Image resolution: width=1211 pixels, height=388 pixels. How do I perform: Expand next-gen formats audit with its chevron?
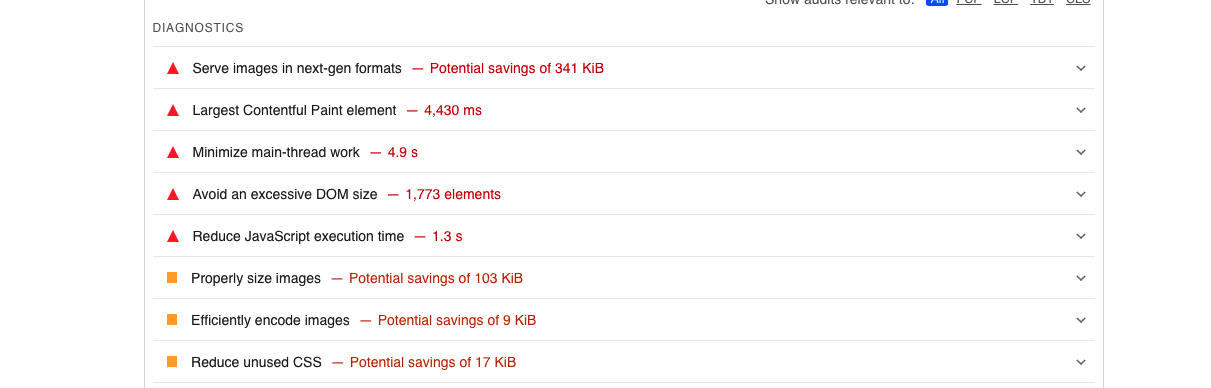1081,68
